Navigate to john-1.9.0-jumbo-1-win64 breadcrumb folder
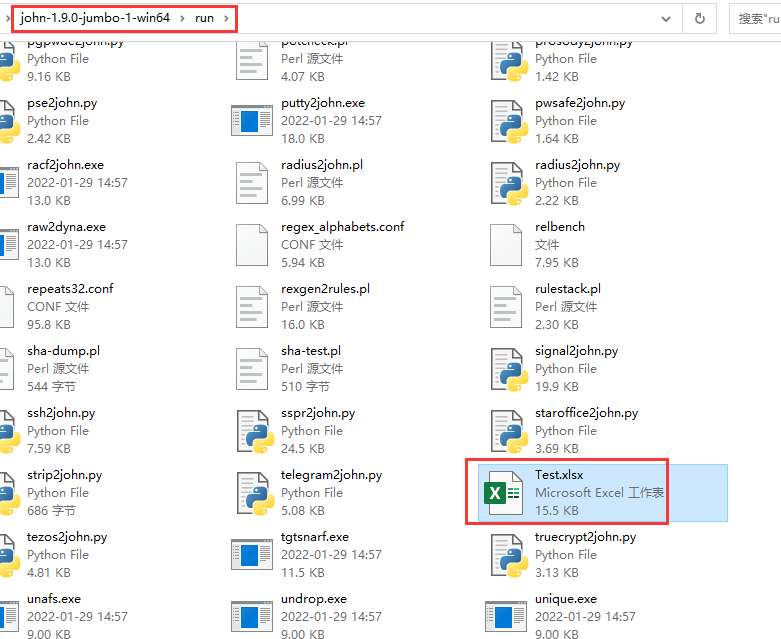This screenshot has height=639, width=781. (x=94, y=18)
